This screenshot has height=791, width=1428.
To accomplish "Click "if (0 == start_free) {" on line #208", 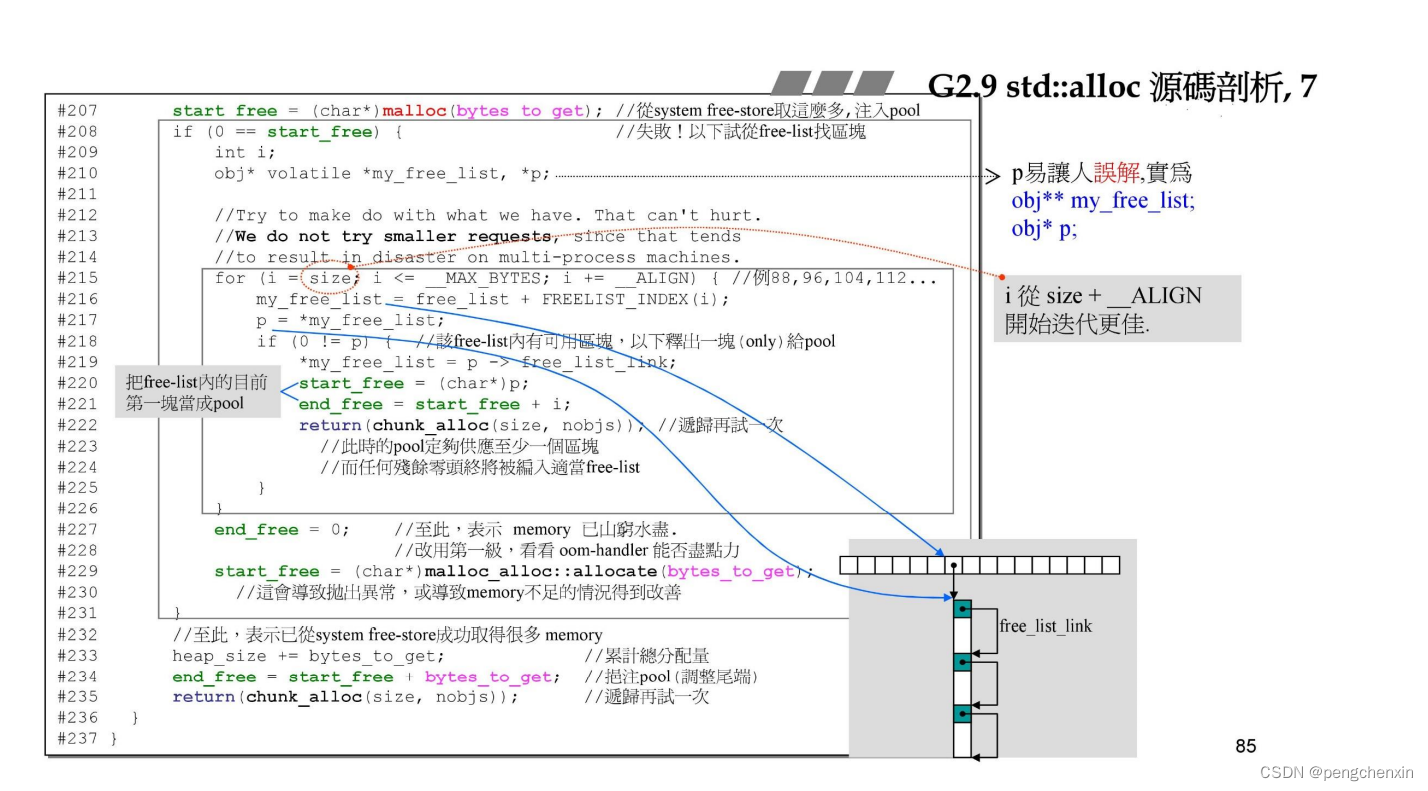I will tap(288, 132).
